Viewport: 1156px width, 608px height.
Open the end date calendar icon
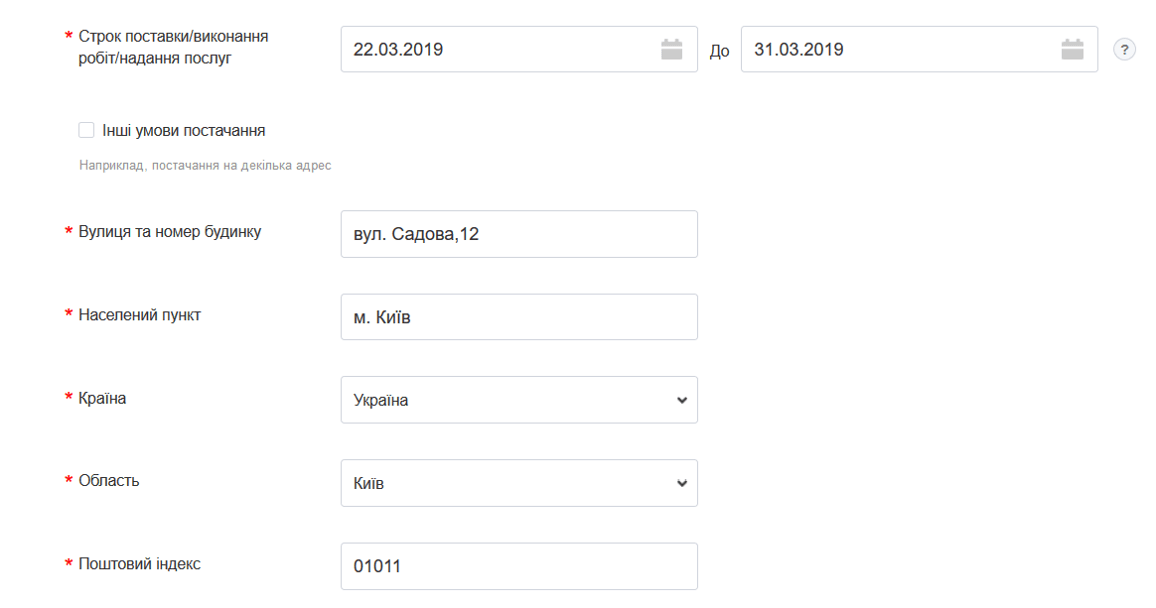point(1072,49)
